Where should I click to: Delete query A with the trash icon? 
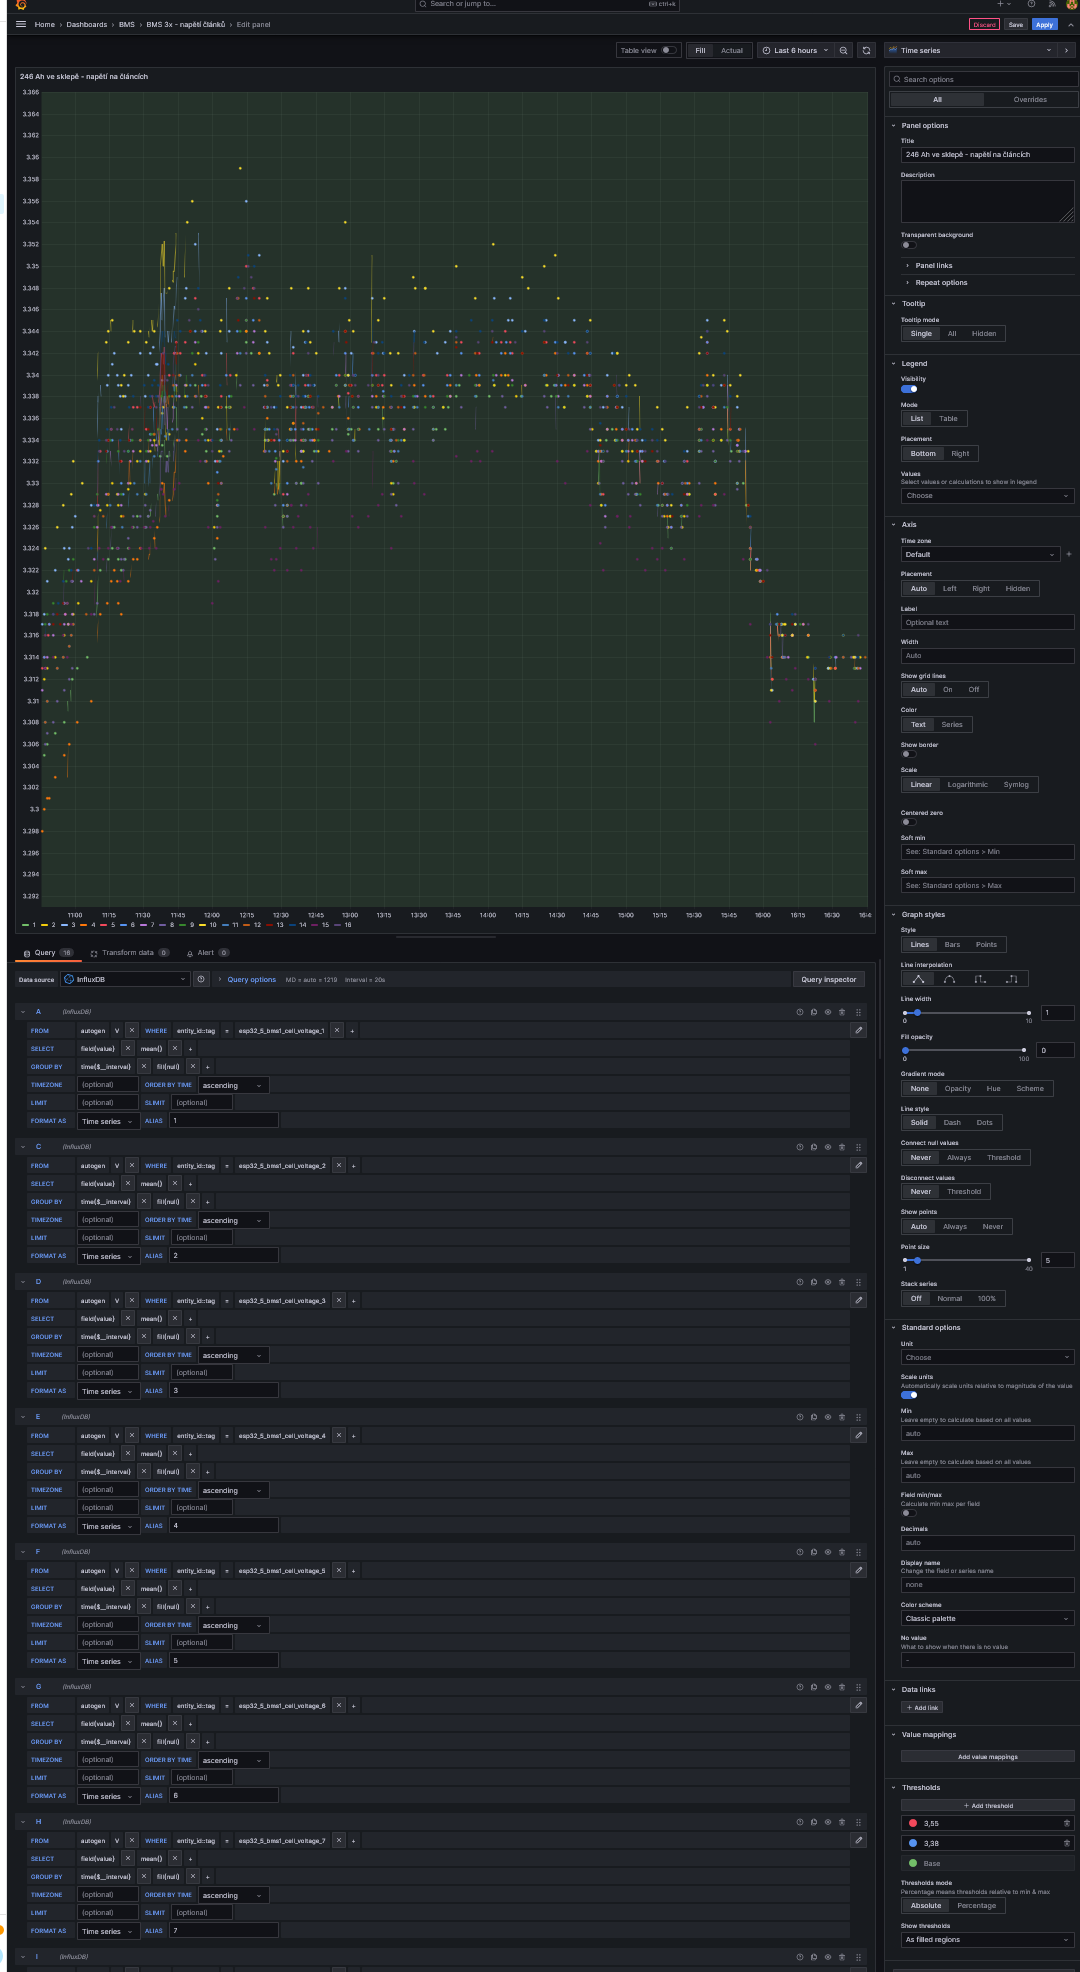click(x=842, y=1012)
